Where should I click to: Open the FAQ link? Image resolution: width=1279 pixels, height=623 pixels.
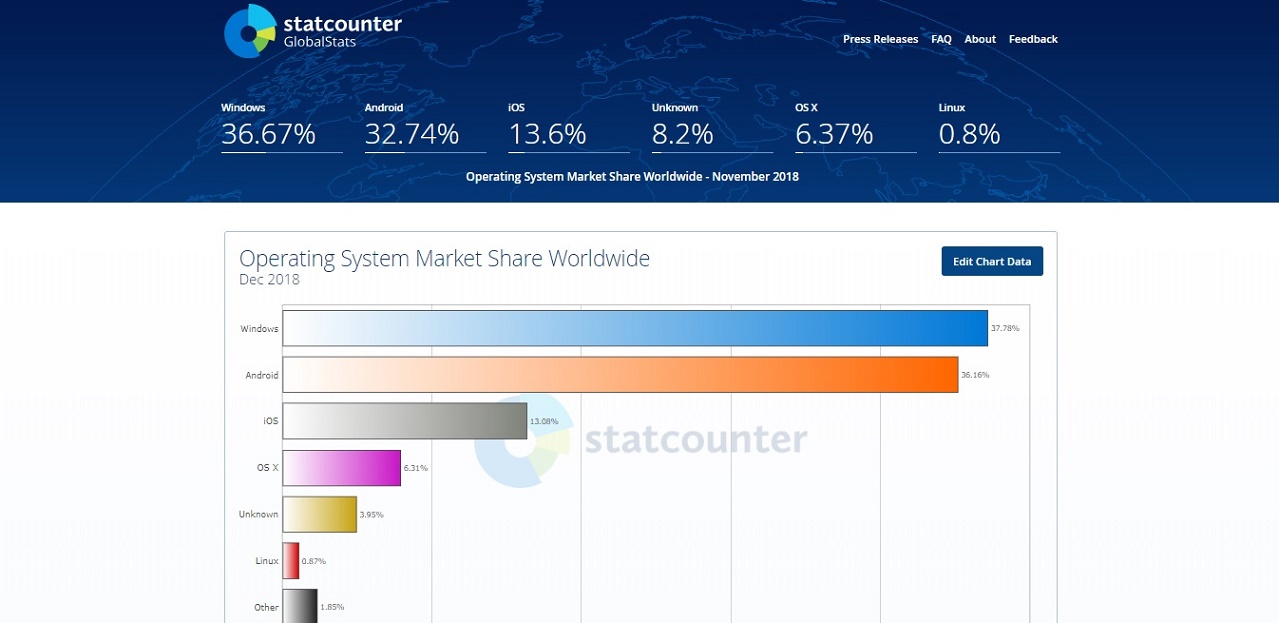coord(941,39)
